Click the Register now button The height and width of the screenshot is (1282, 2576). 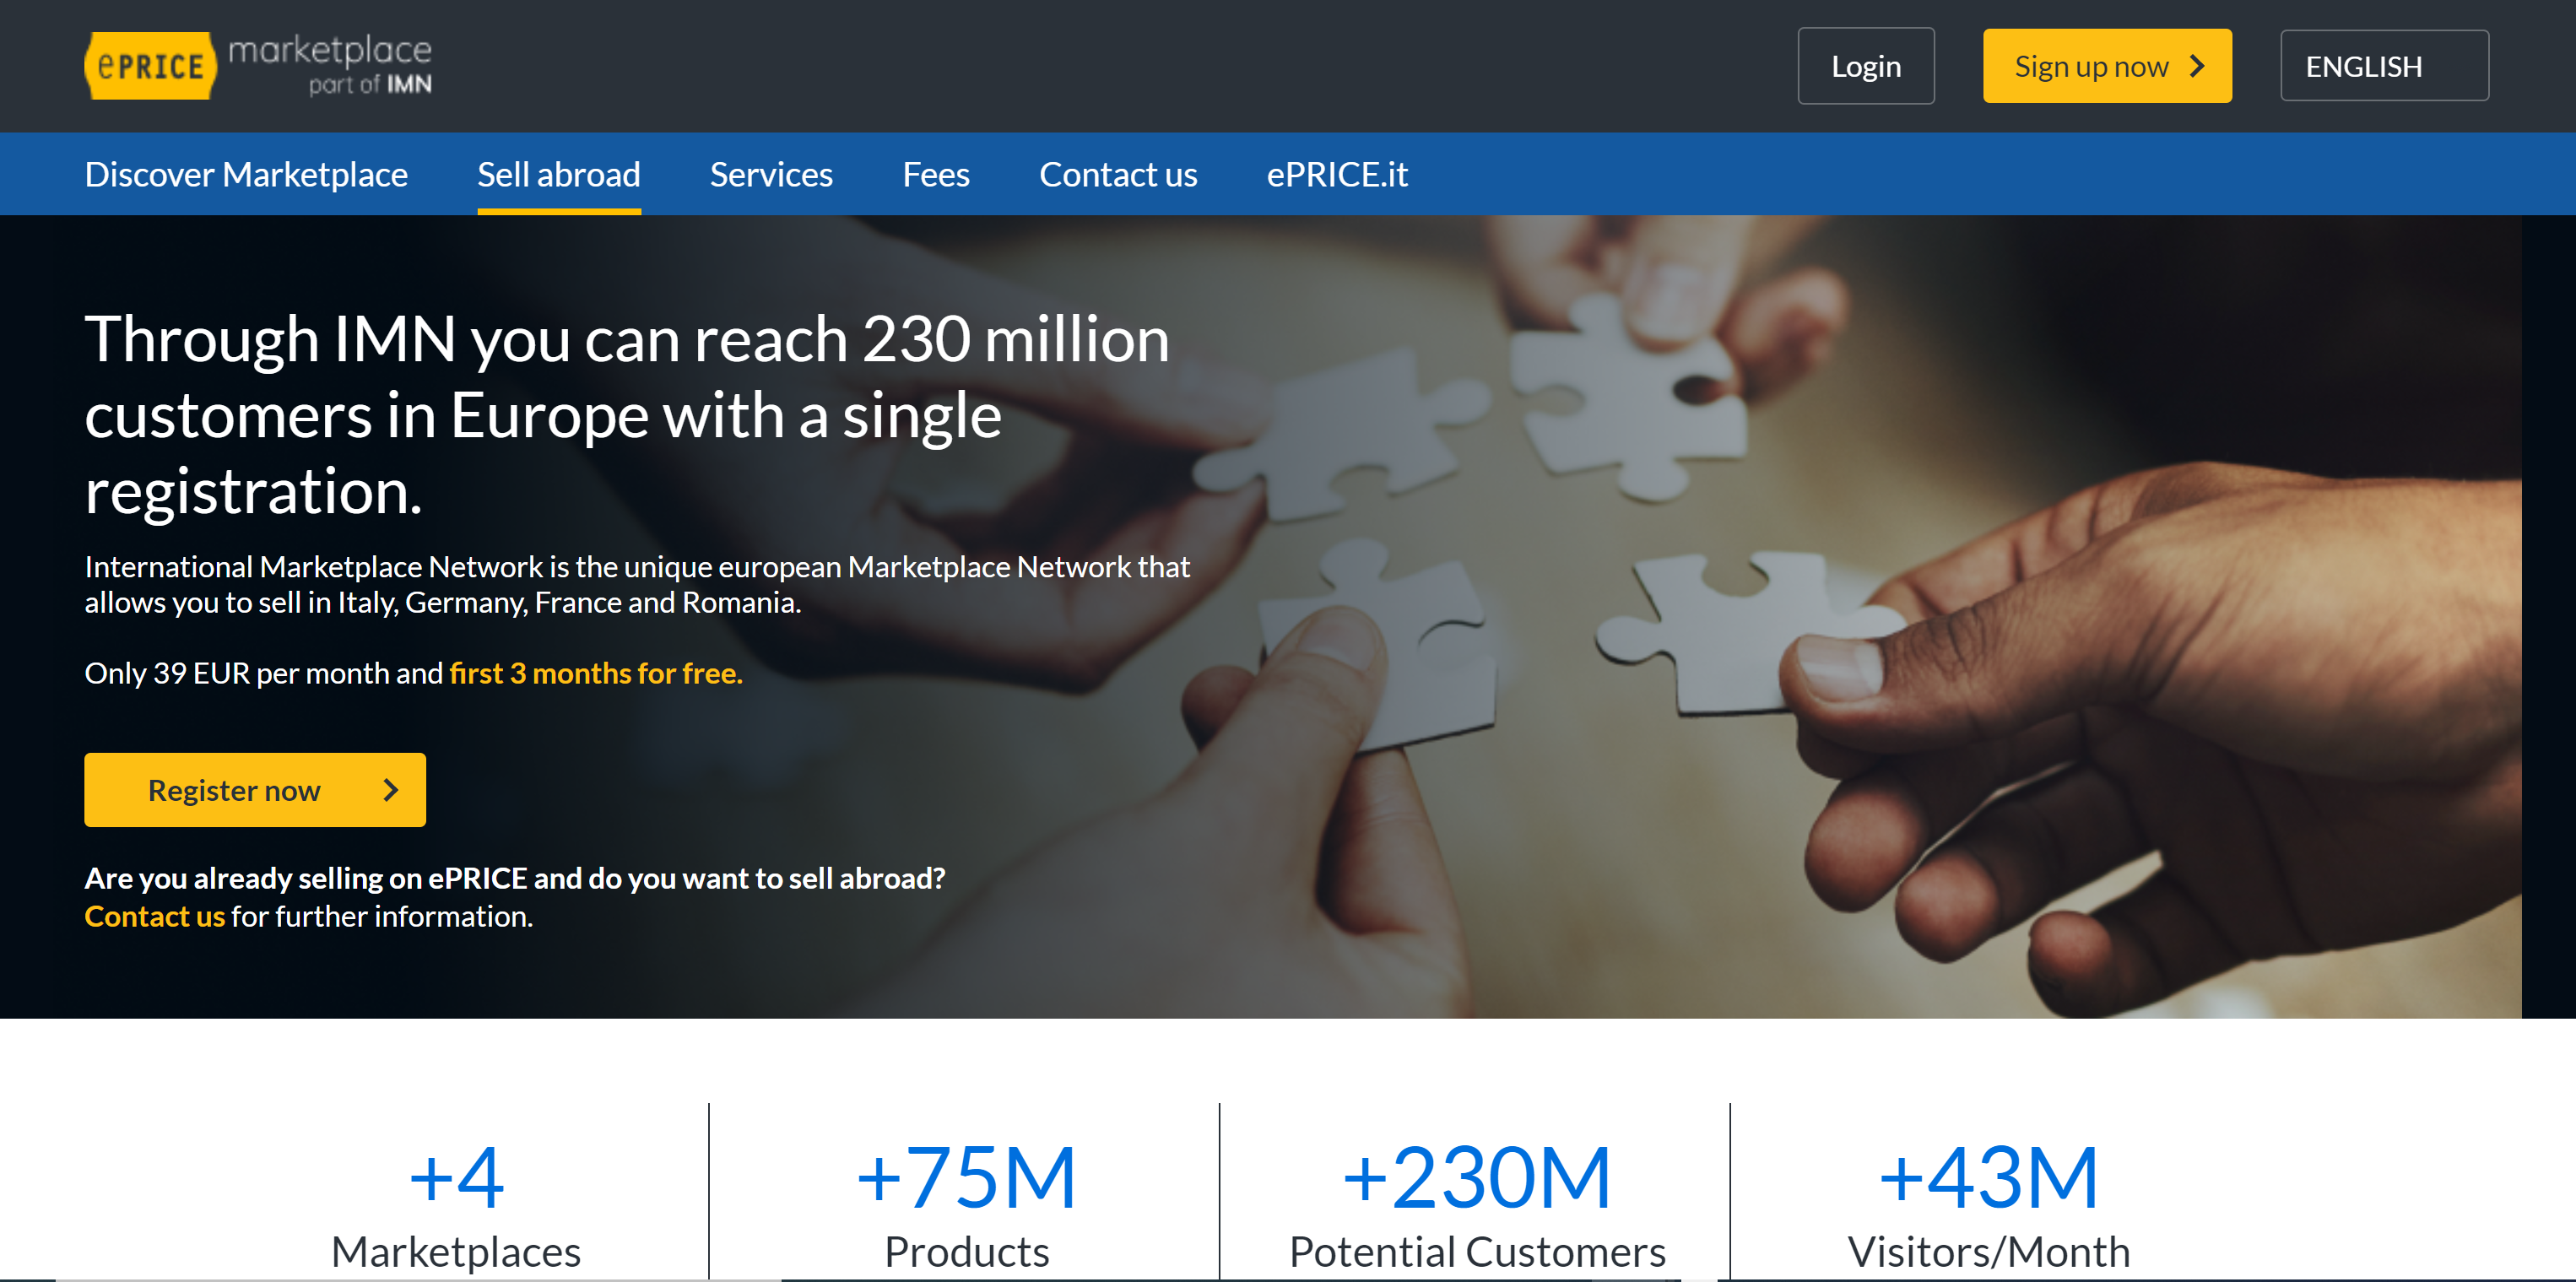pos(255,790)
